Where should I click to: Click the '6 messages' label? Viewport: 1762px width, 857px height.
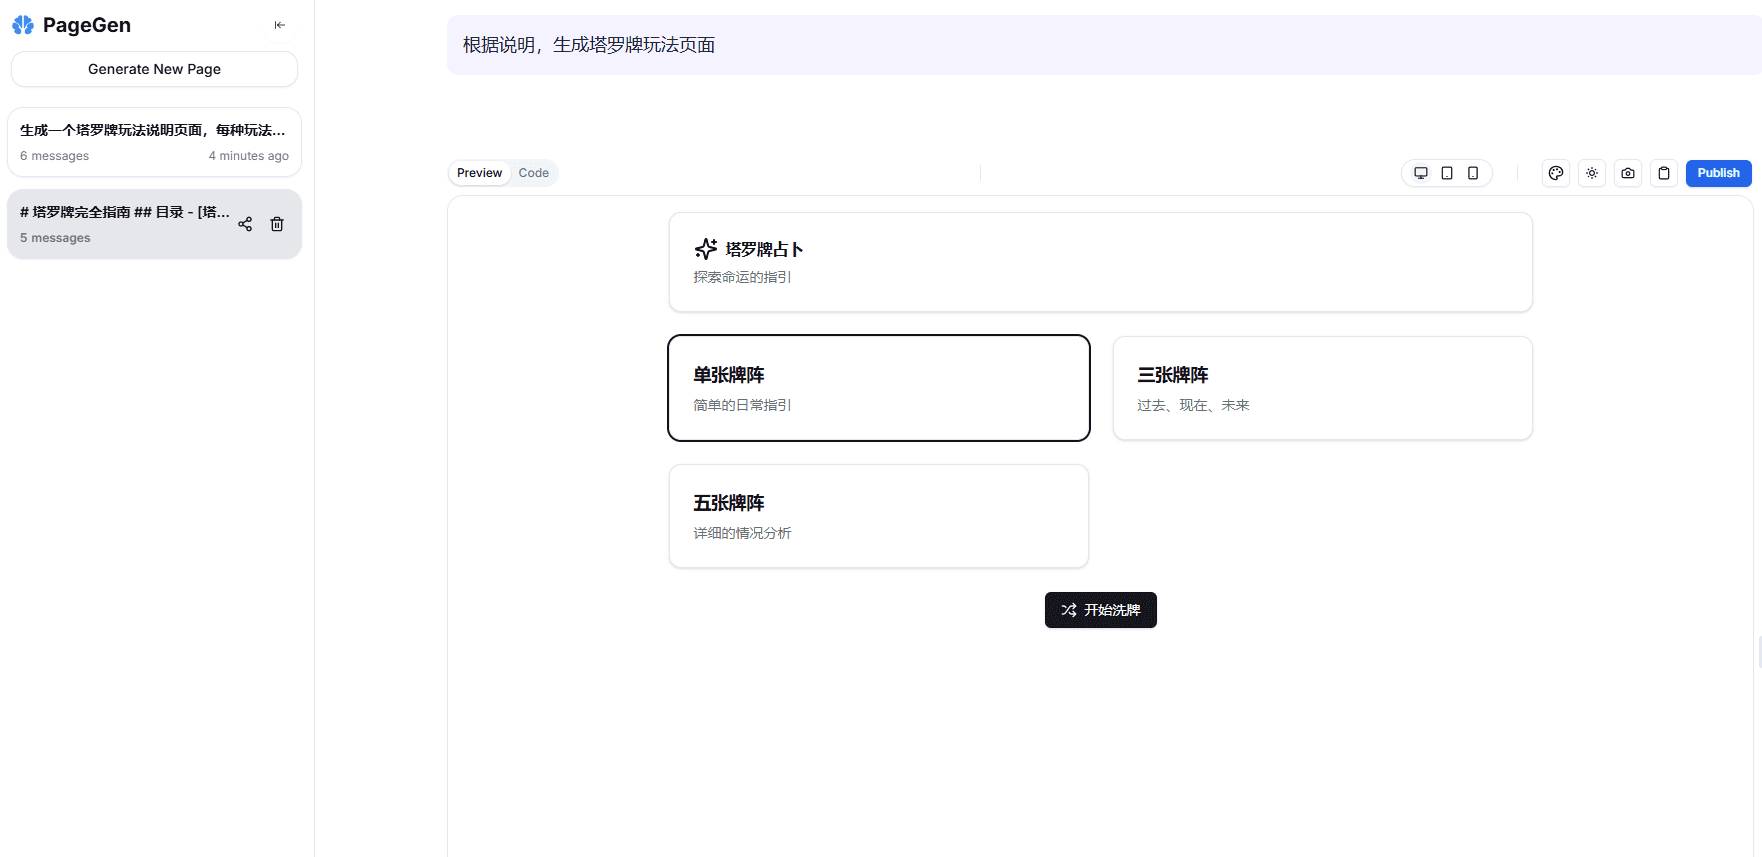point(54,156)
